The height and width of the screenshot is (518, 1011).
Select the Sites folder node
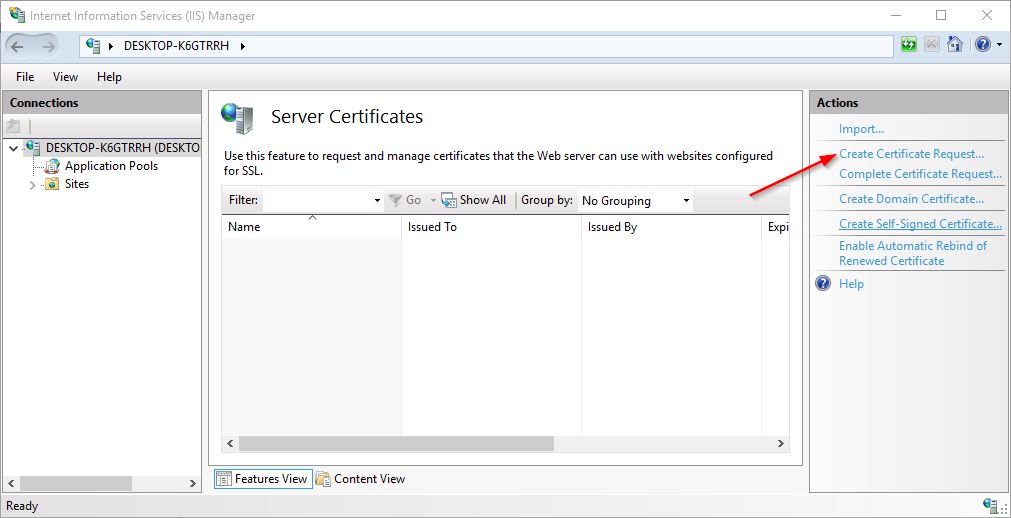tap(76, 184)
